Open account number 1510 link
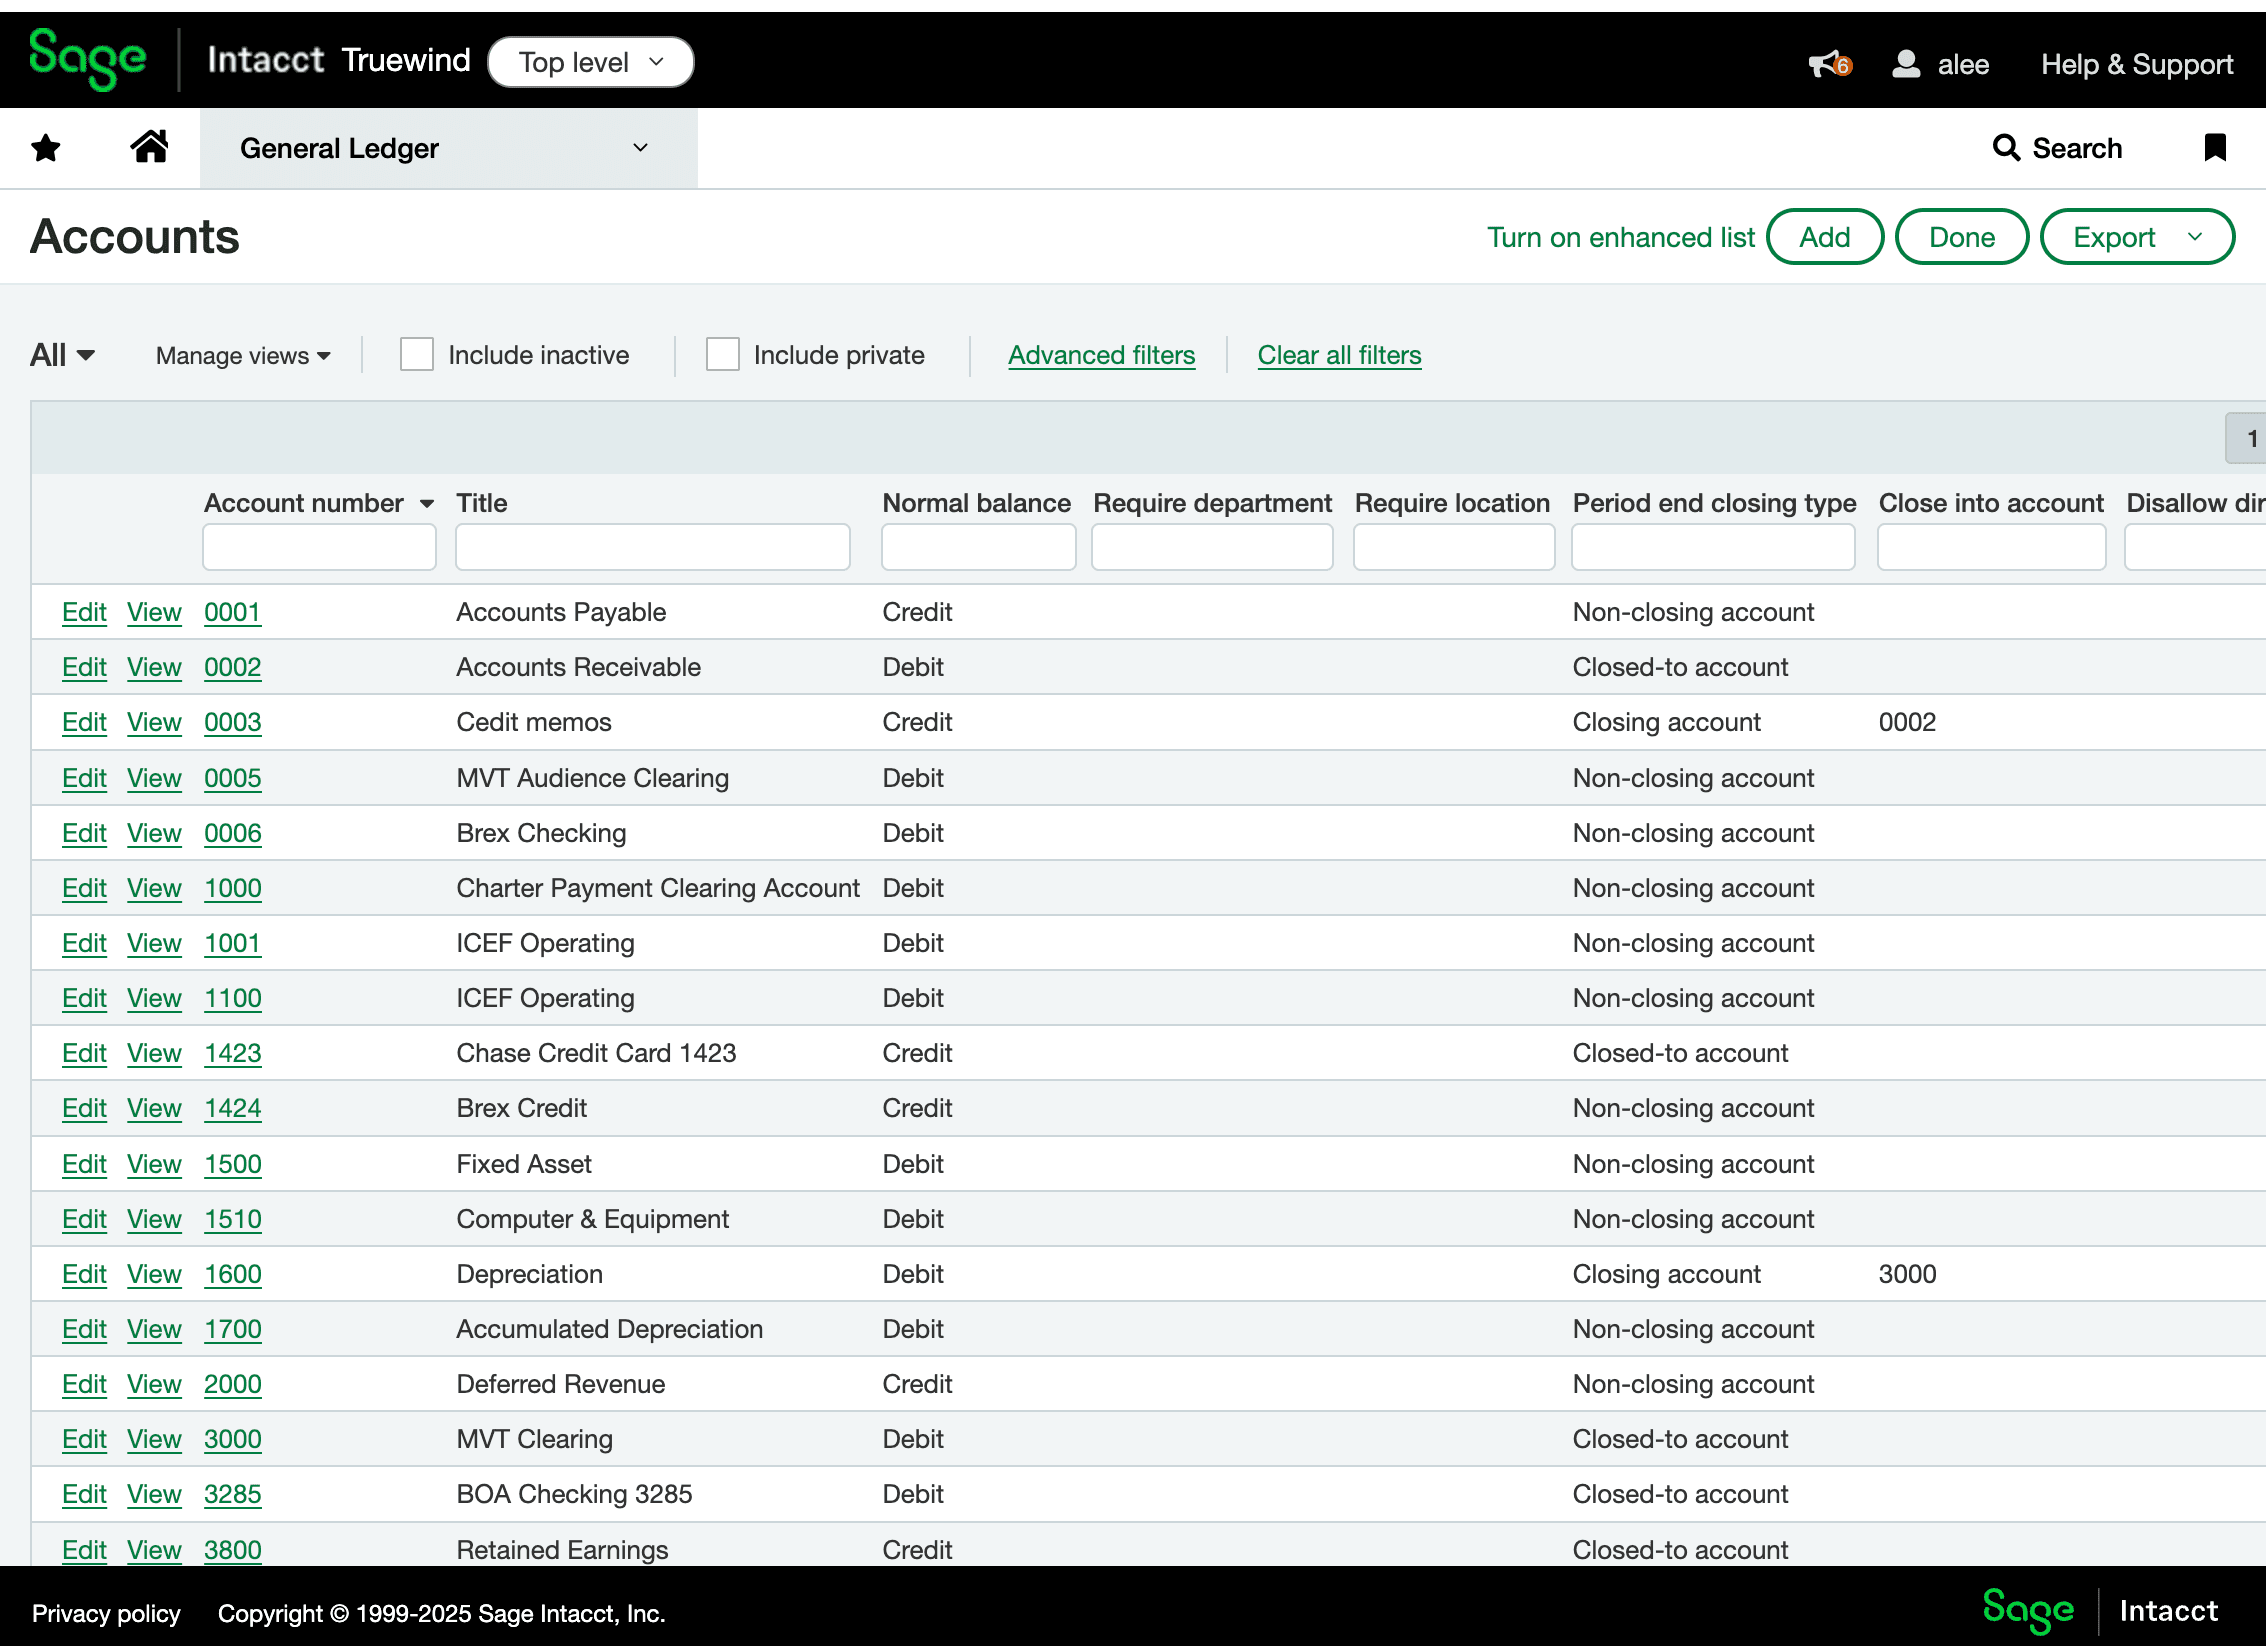Viewport: 2266px width, 1646px height. coord(232,1219)
